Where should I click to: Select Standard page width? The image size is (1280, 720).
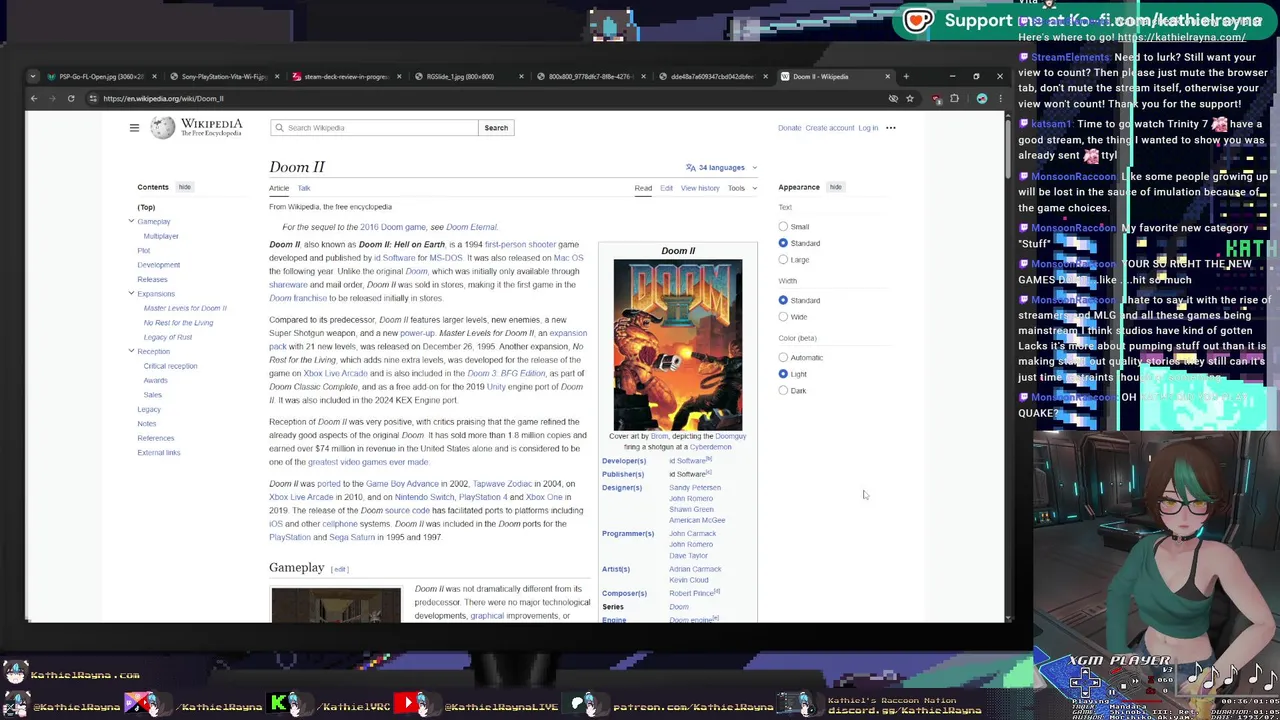coord(783,300)
